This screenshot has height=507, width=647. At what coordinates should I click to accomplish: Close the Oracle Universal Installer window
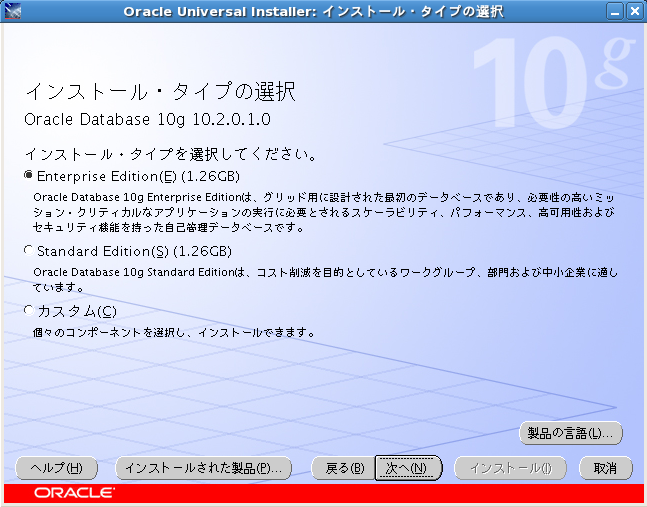tap(634, 11)
